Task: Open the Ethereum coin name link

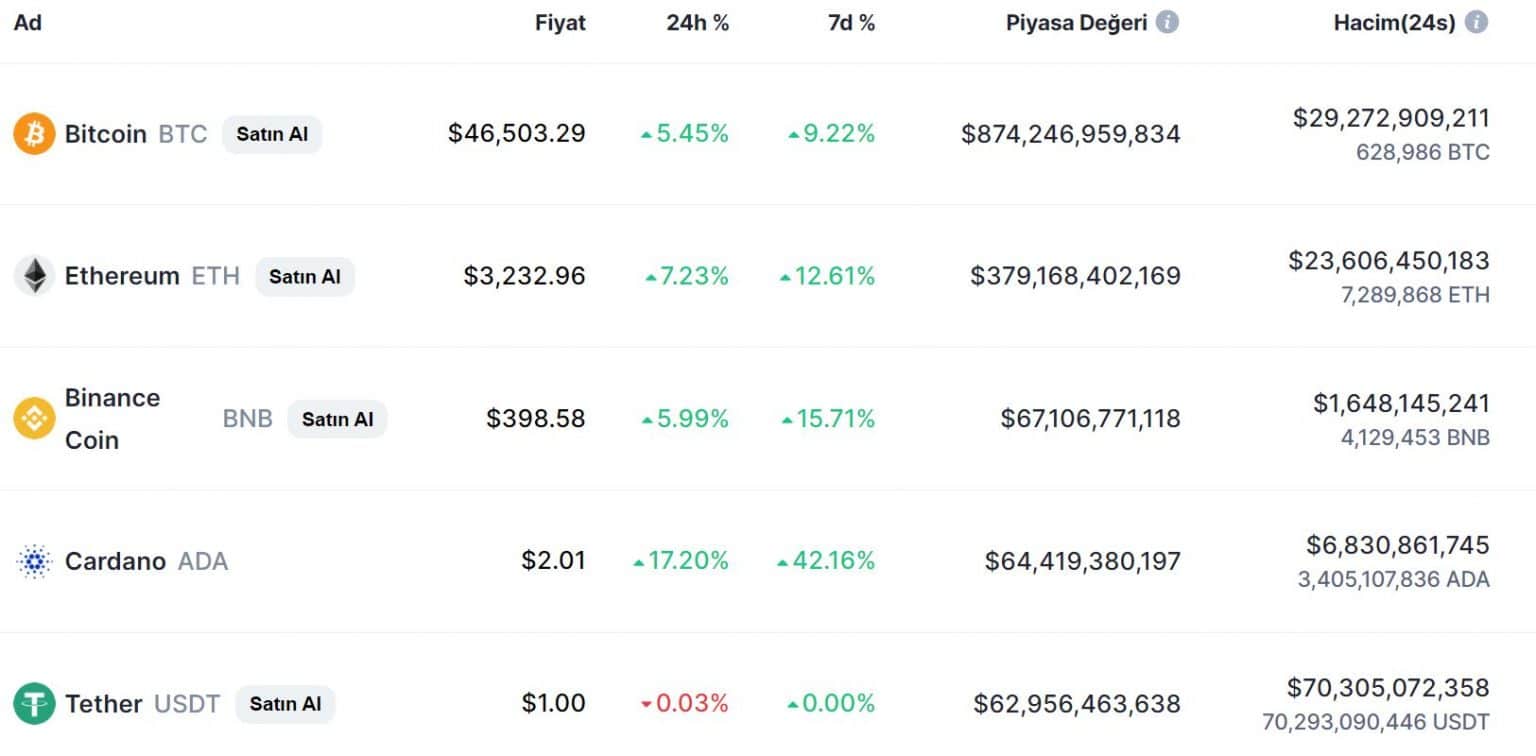Action: 122,276
